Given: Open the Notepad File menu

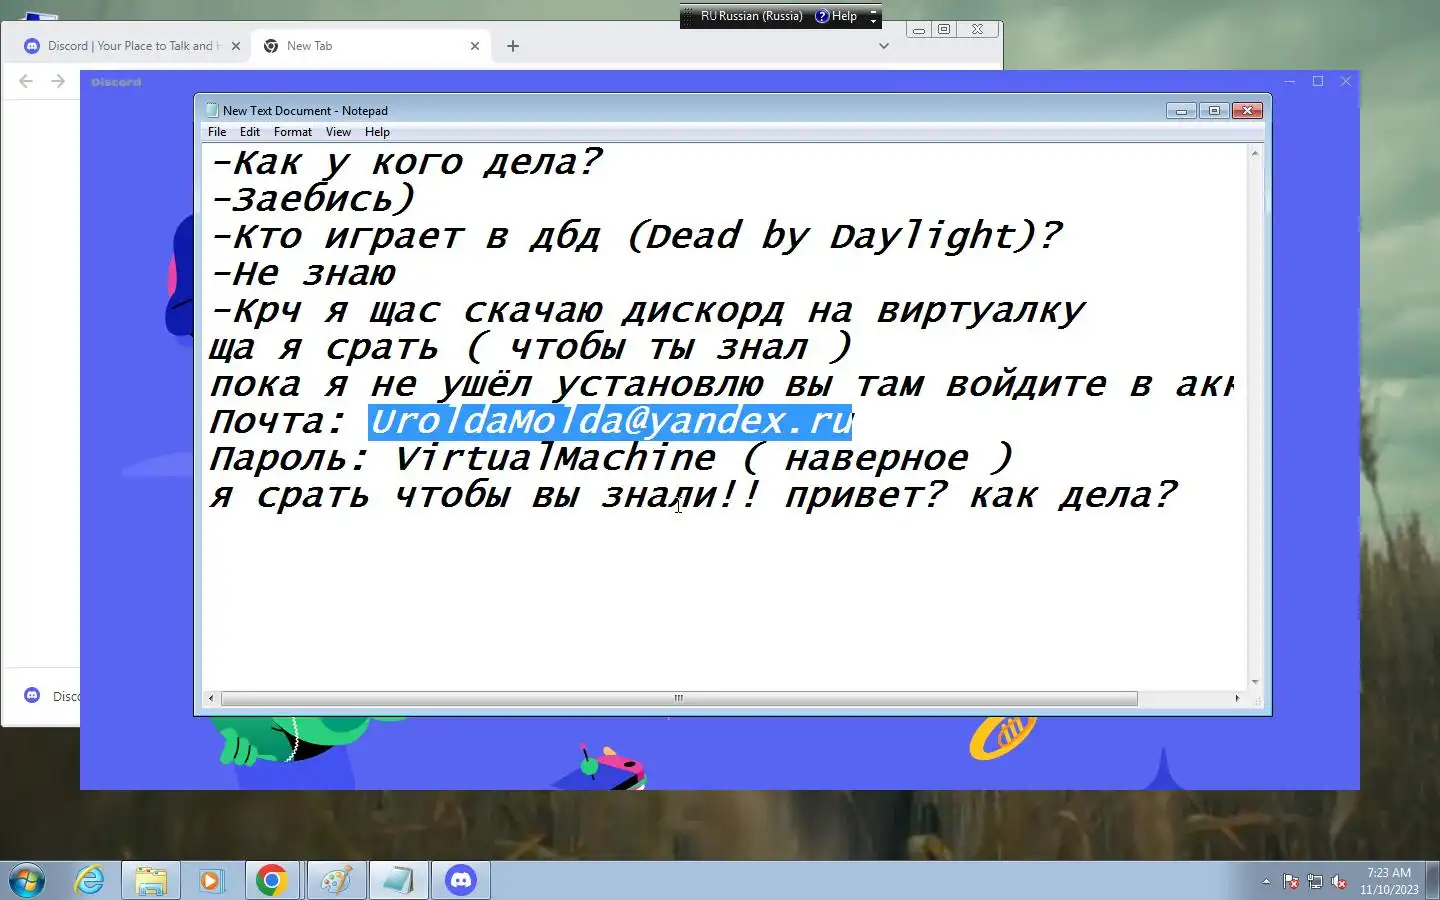Looking at the screenshot, I should coord(217,132).
